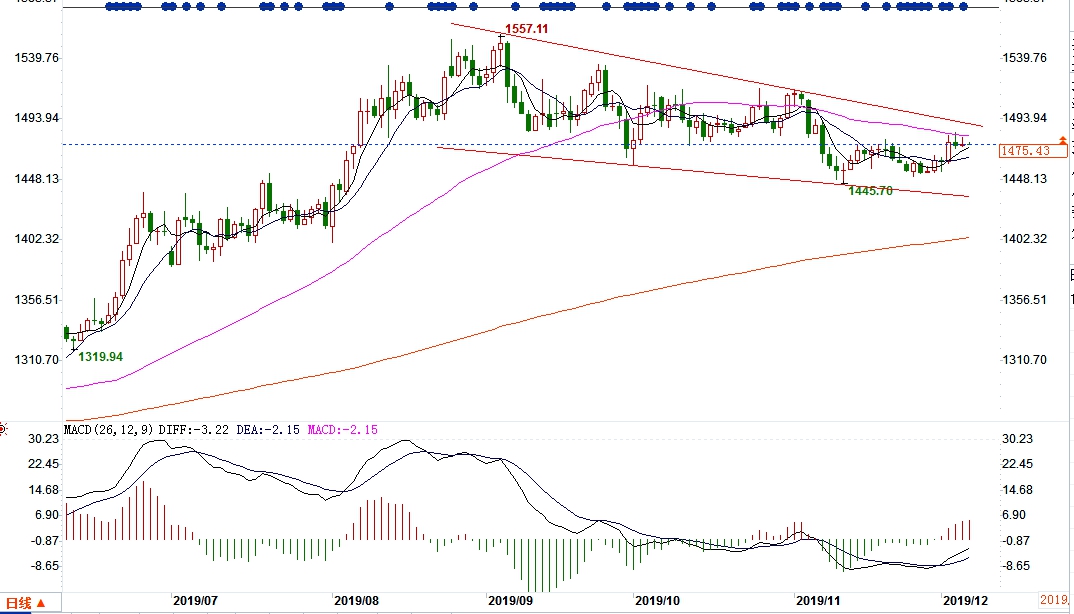
Task: Click the MACD(26,12,9) indicator title
Action: 107,430
